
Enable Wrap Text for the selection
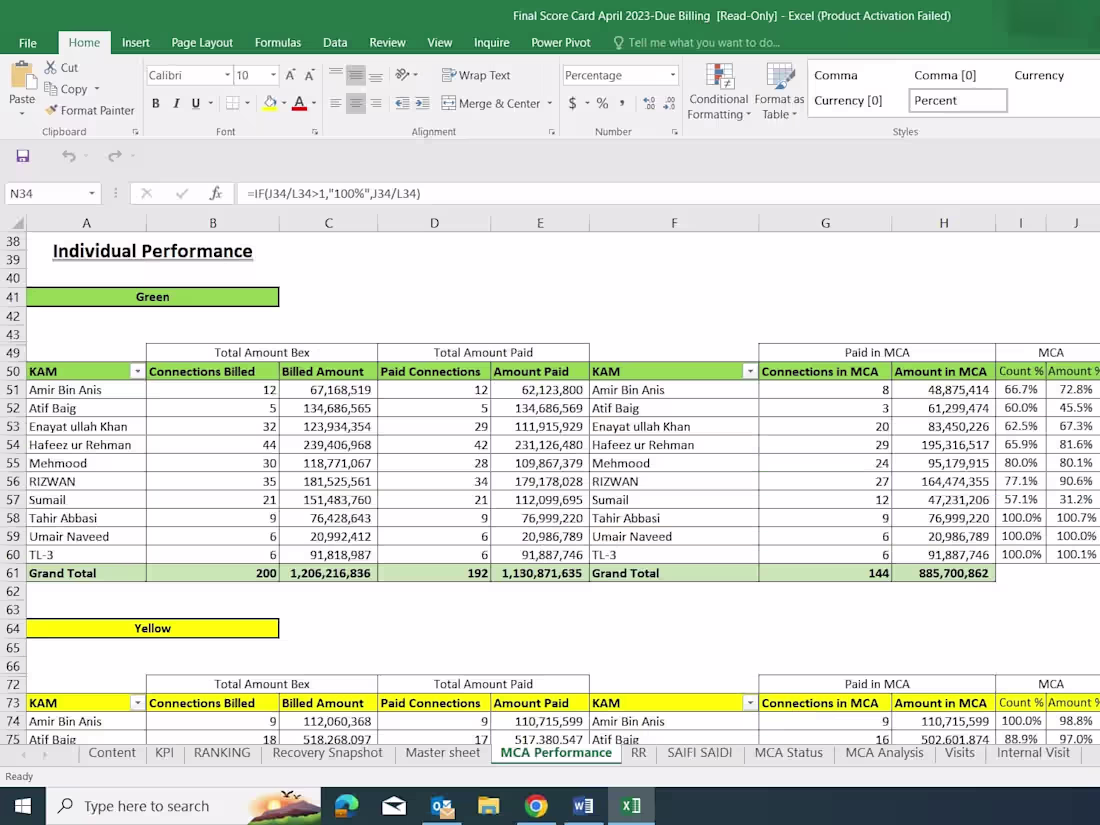click(x=476, y=74)
